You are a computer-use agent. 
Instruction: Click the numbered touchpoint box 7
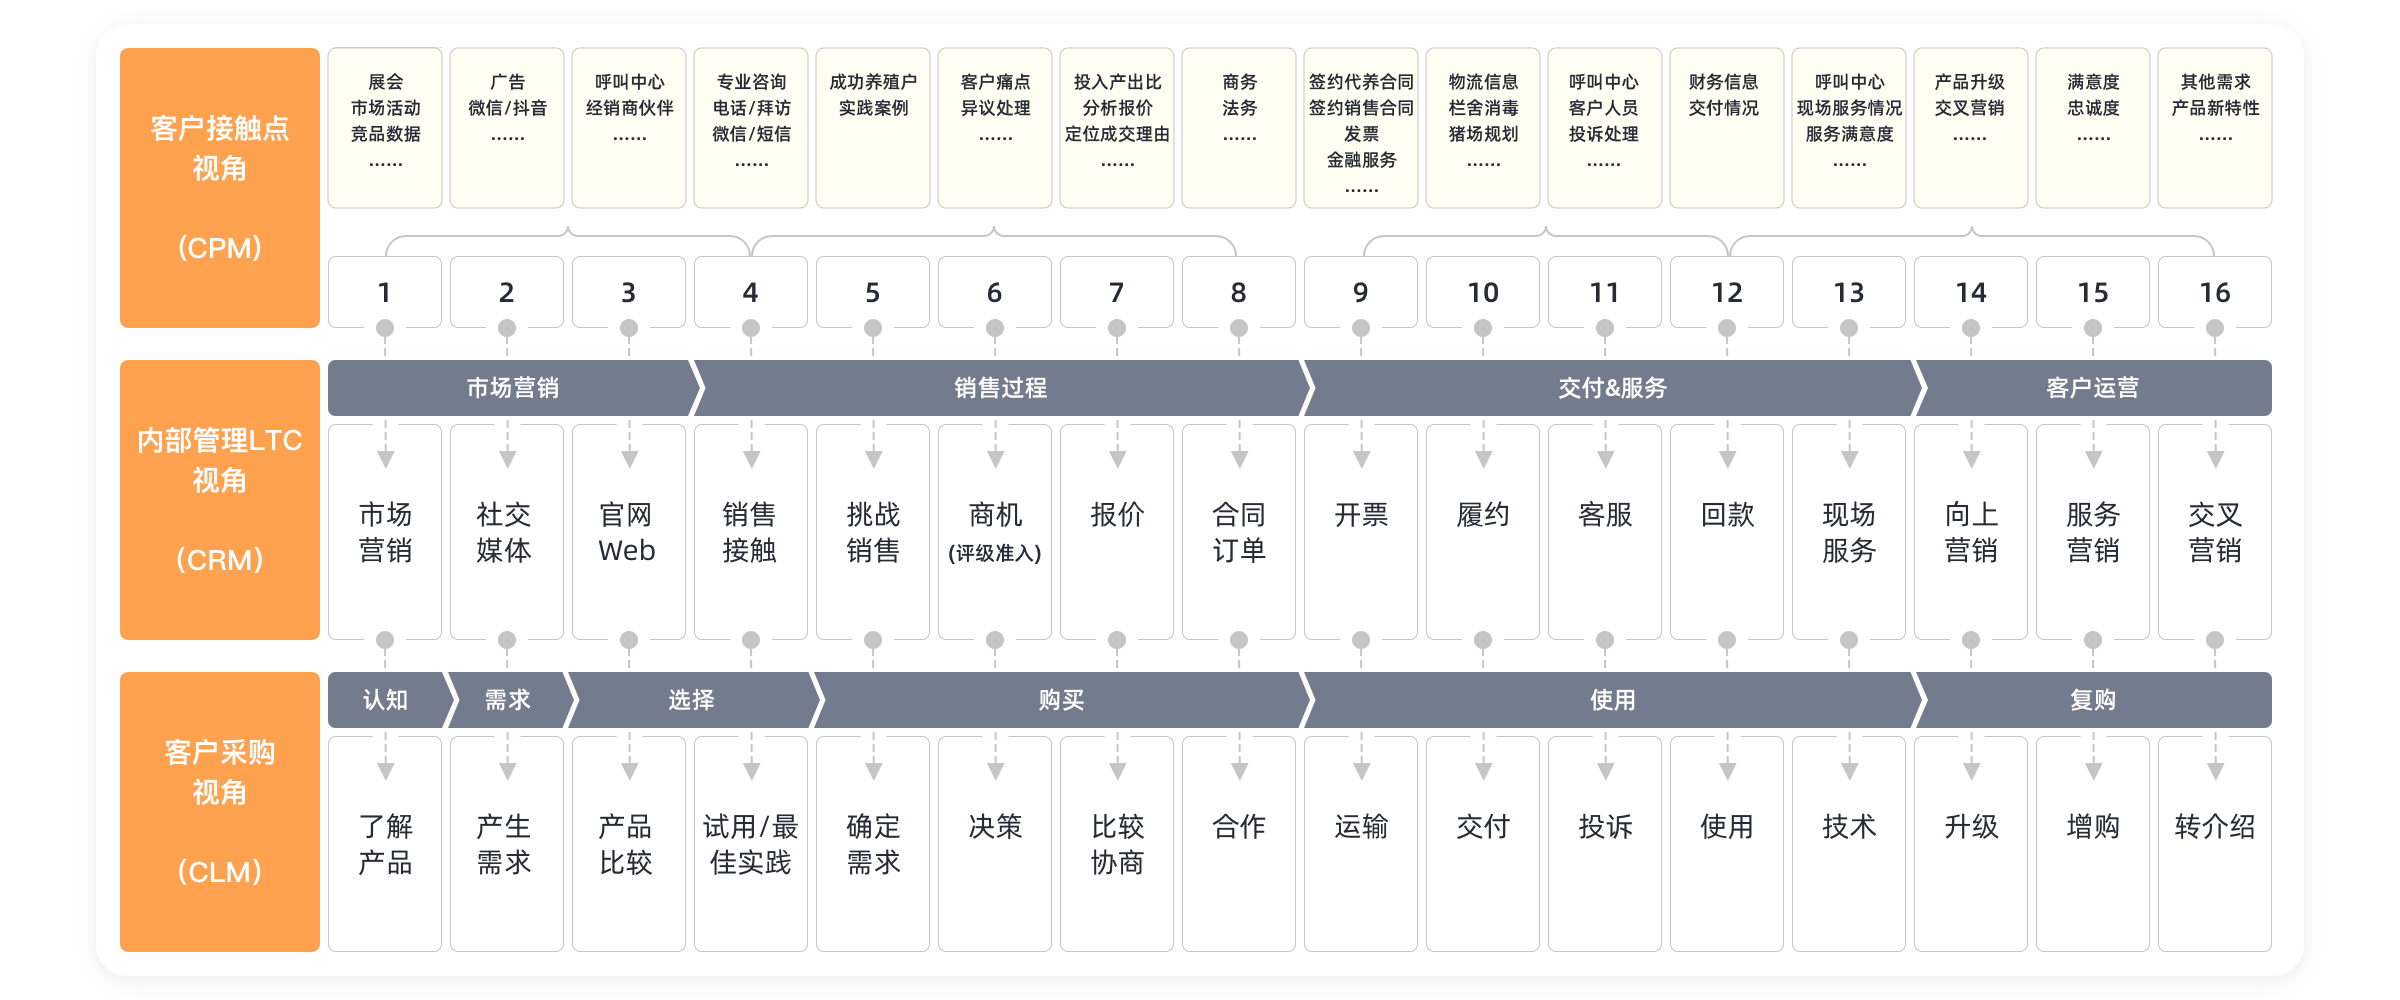click(x=1117, y=292)
